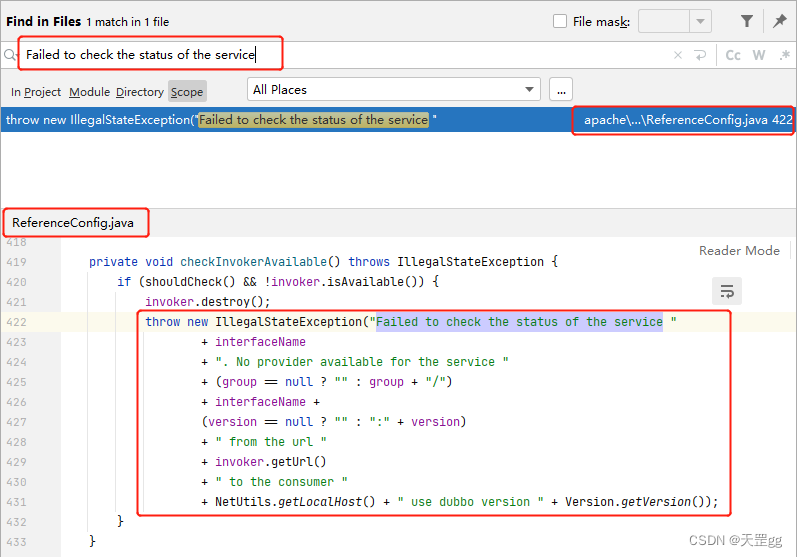Open the All Places scope dropdown
Image resolution: width=797 pixels, height=557 pixels.
tap(393, 89)
